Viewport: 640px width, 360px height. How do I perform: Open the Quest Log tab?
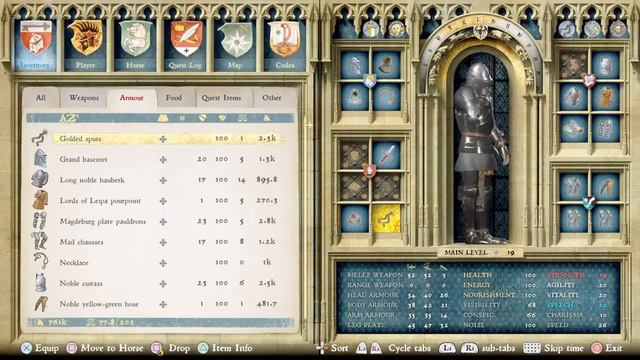click(x=185, y=45)
